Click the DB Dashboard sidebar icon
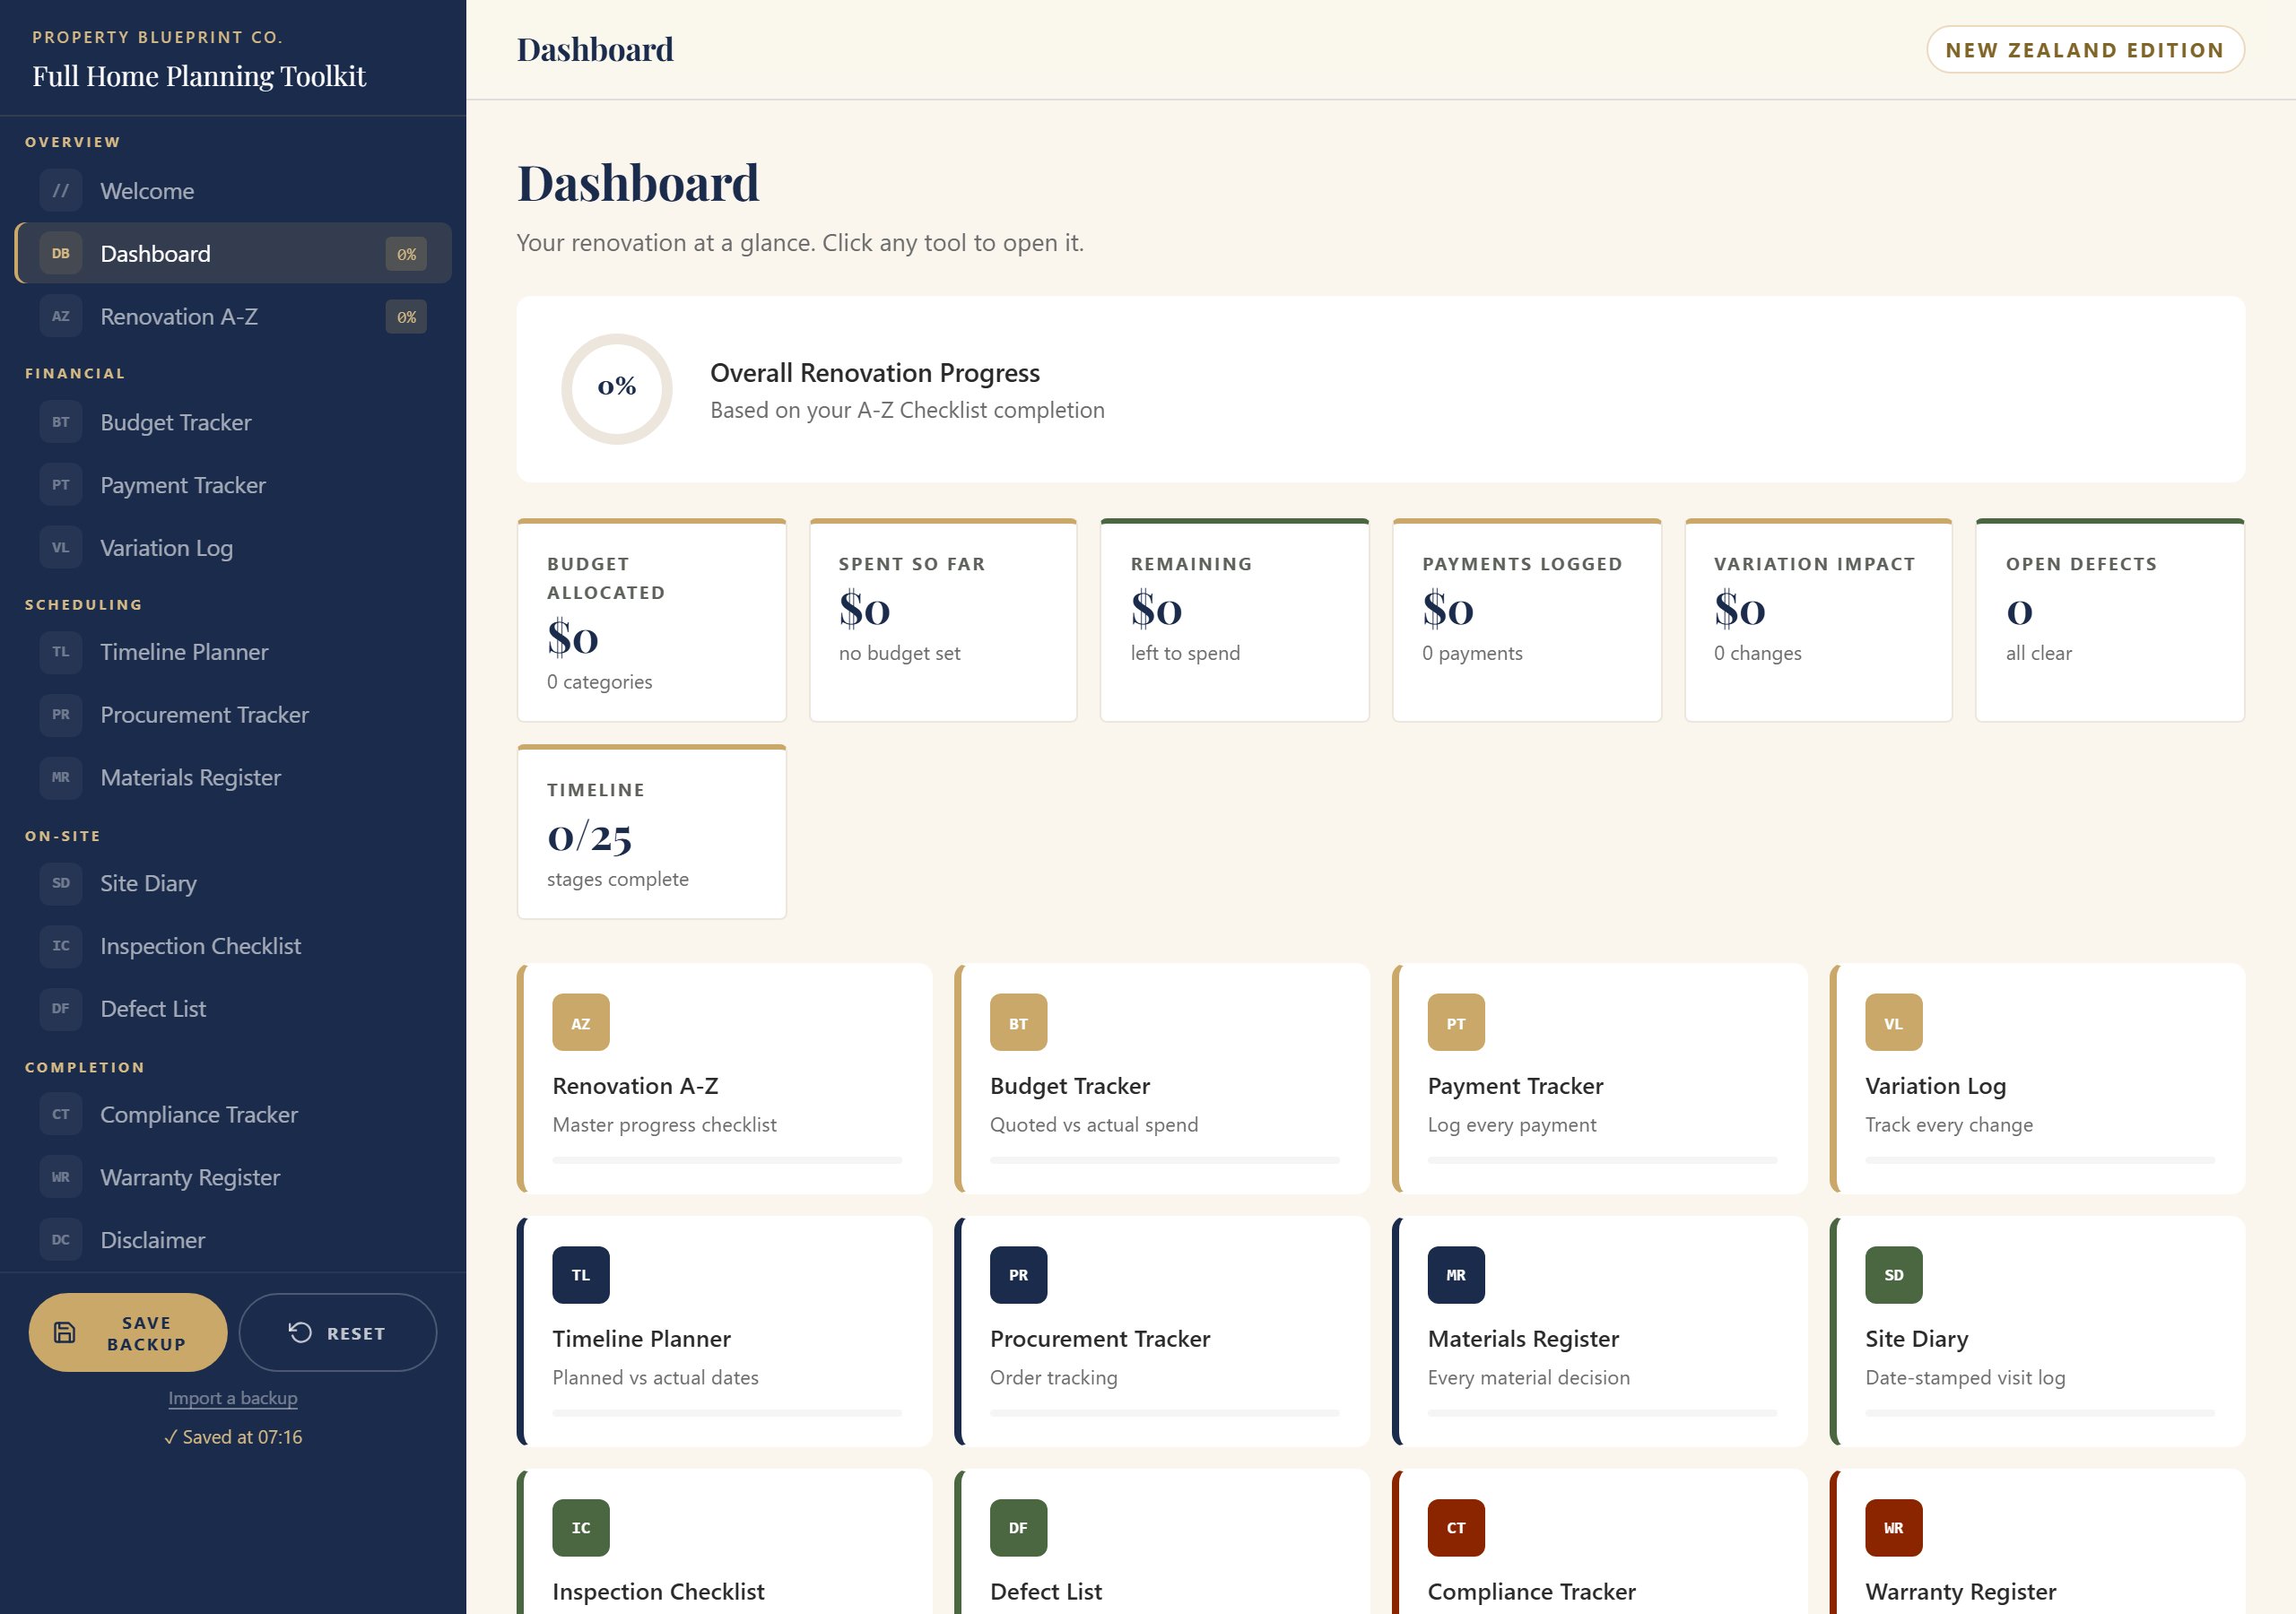Image resolution: width=2296 pixels, height=1614 pixels. 61,254
